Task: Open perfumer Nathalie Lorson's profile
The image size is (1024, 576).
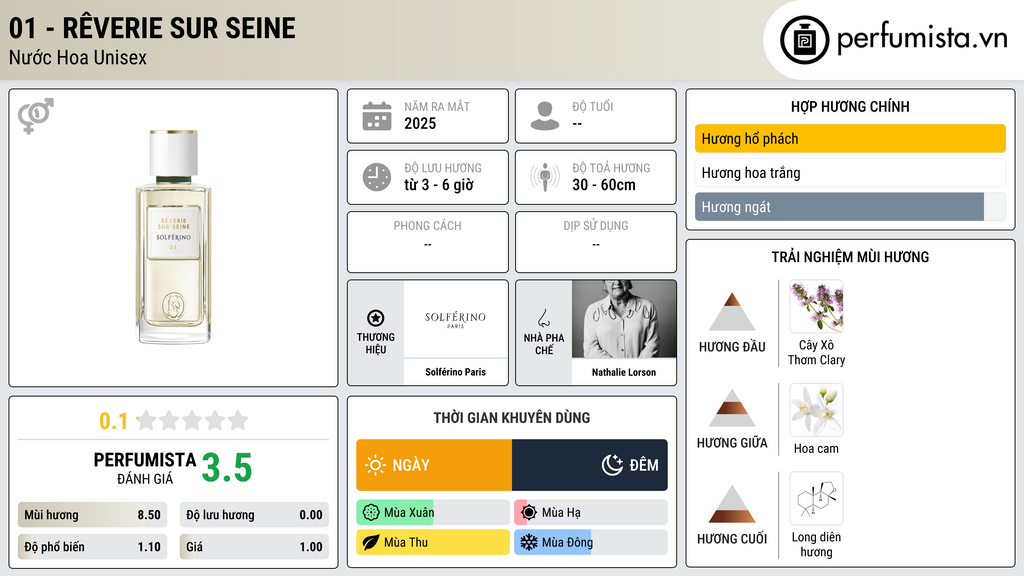Action: (624, 372)
